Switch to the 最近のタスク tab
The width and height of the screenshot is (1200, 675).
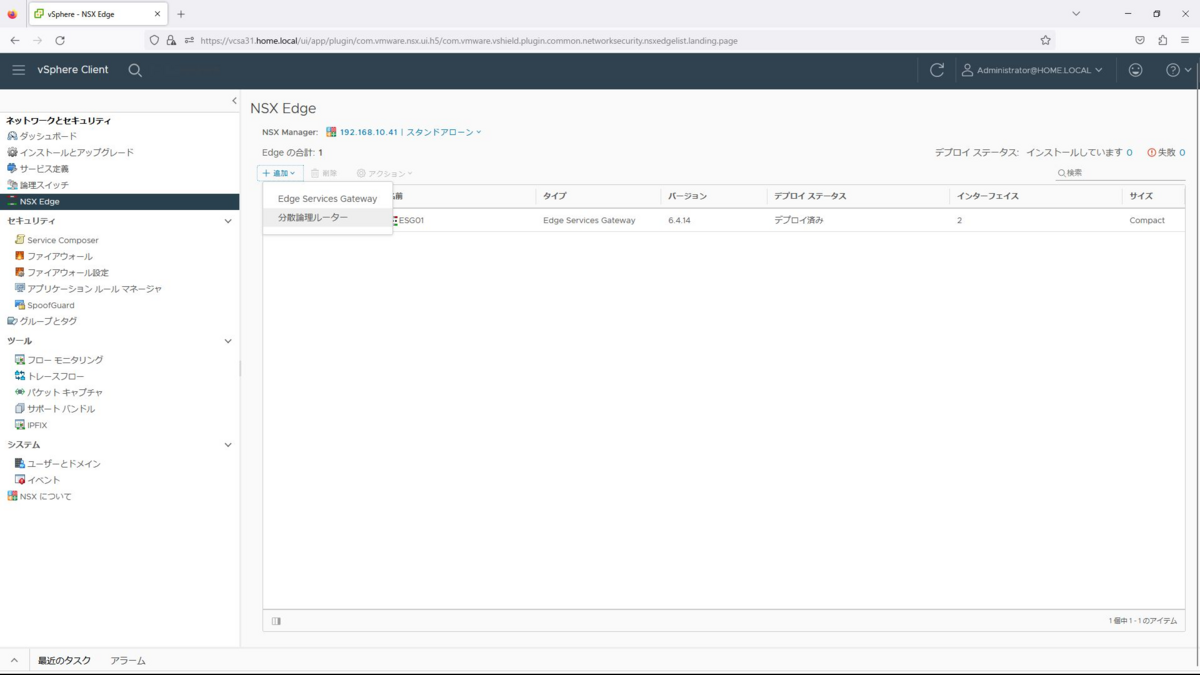pyautogui.click(x=64, y=661)
